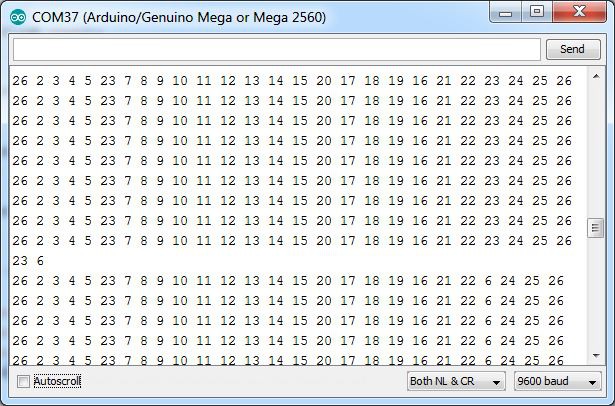Viewport: 615px width, 406px height.
Task: Focus the serial message input field
Action: pos(277,49)
